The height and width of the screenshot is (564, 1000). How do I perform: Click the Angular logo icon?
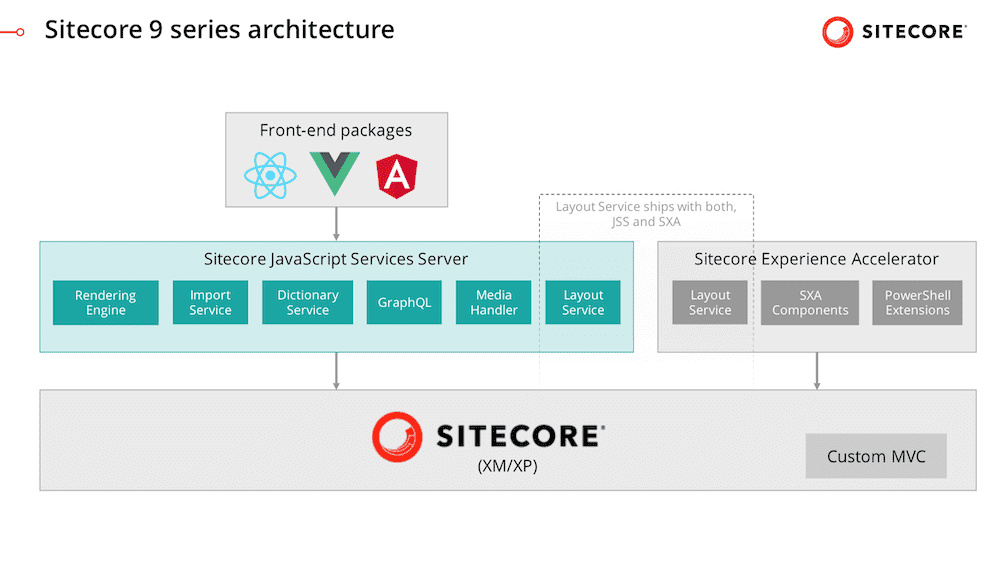pyautogui.click(x=397, y=176)
